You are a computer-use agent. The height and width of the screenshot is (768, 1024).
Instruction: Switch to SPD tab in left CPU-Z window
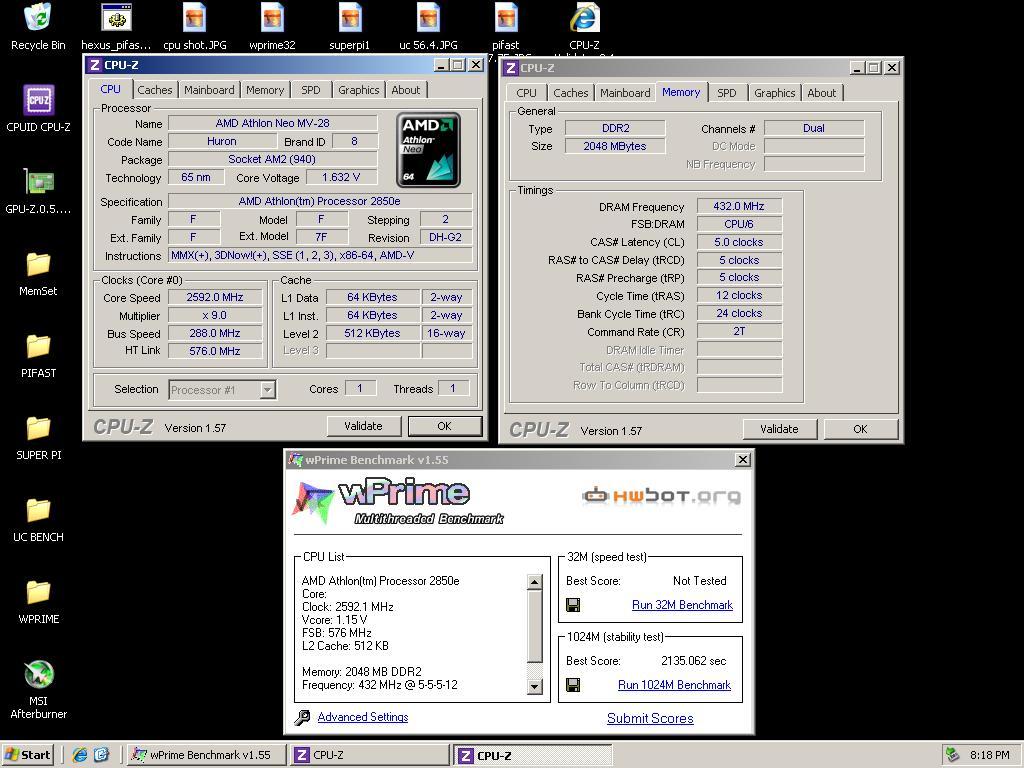311,90
